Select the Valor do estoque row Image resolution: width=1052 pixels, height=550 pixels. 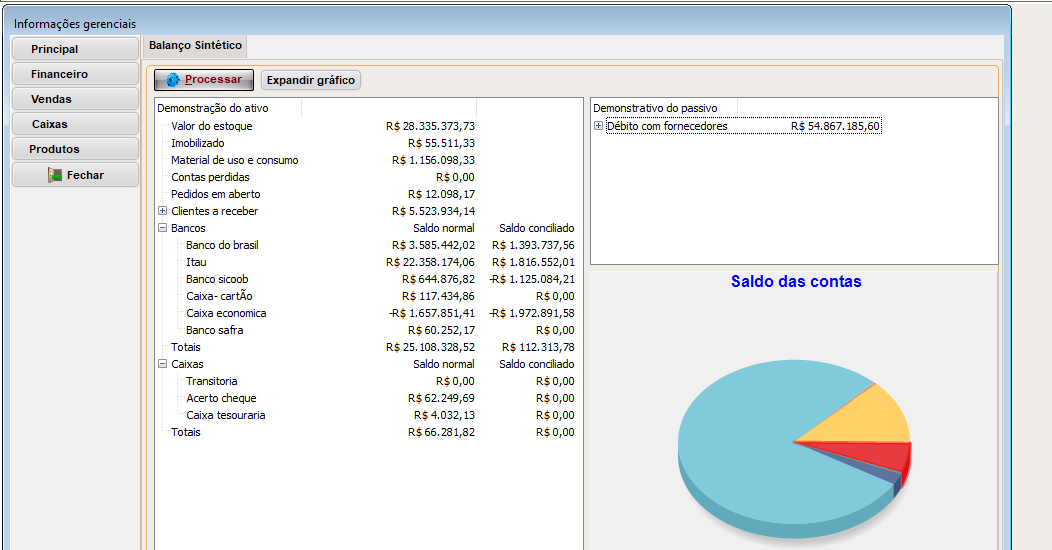pos(212,126)
